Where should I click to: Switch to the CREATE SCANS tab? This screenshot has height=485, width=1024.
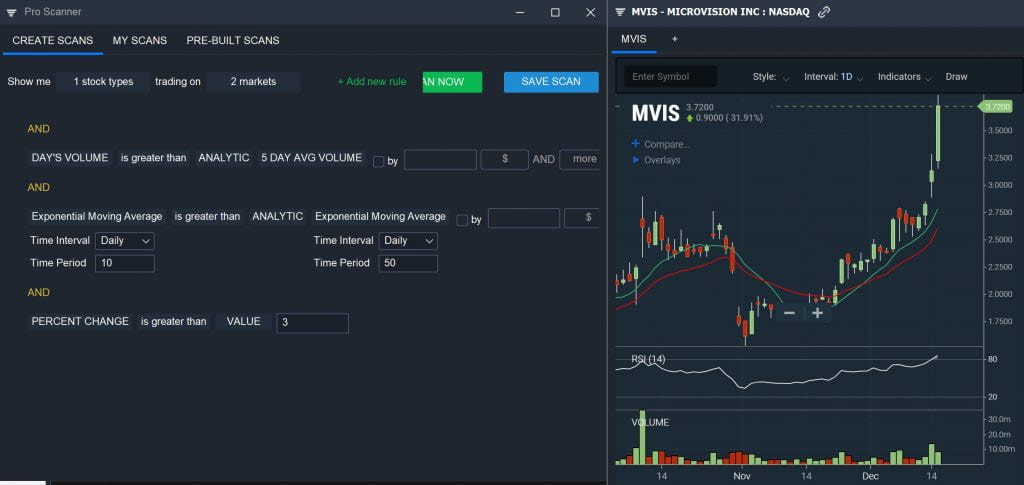[x=53, y=40]
